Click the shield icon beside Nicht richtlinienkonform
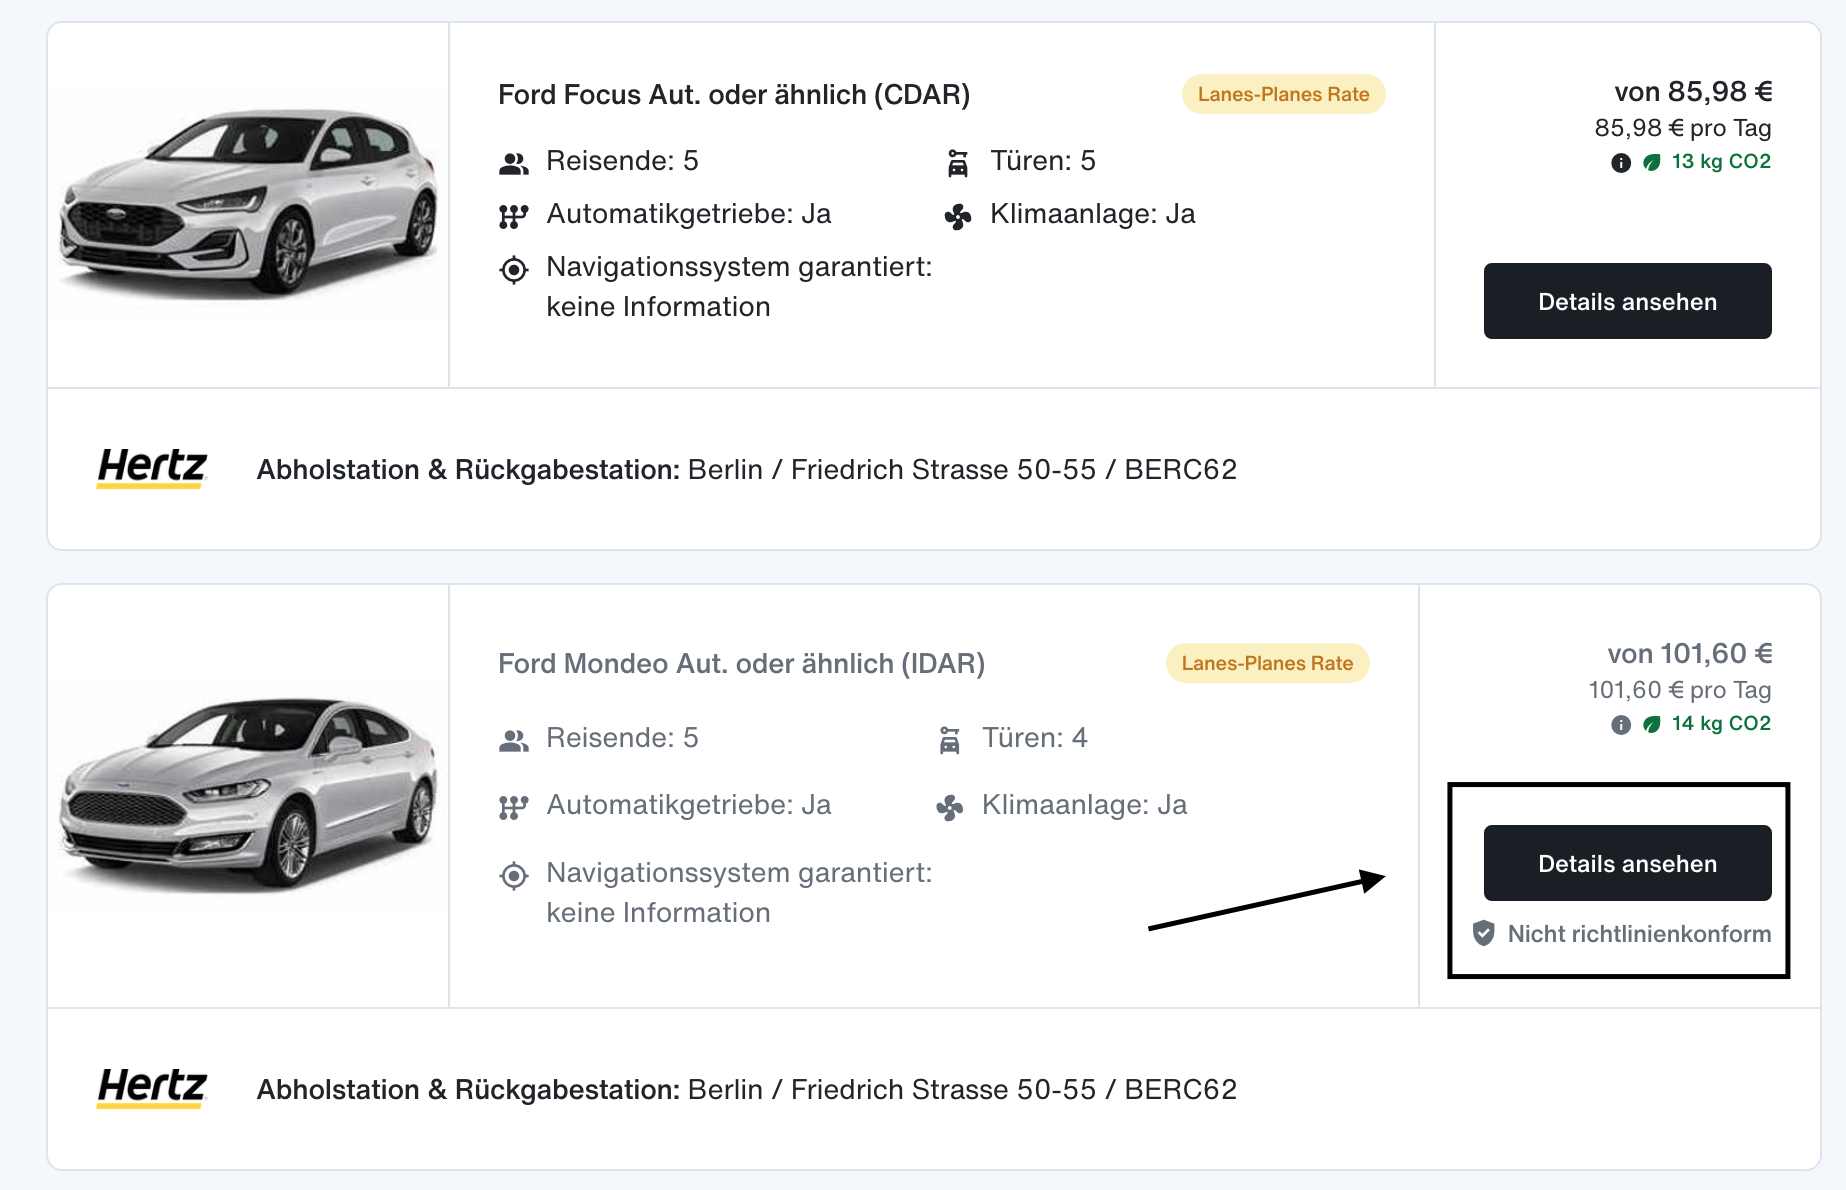The height and width of the screenshot is (1190, 1846). 1484,933
